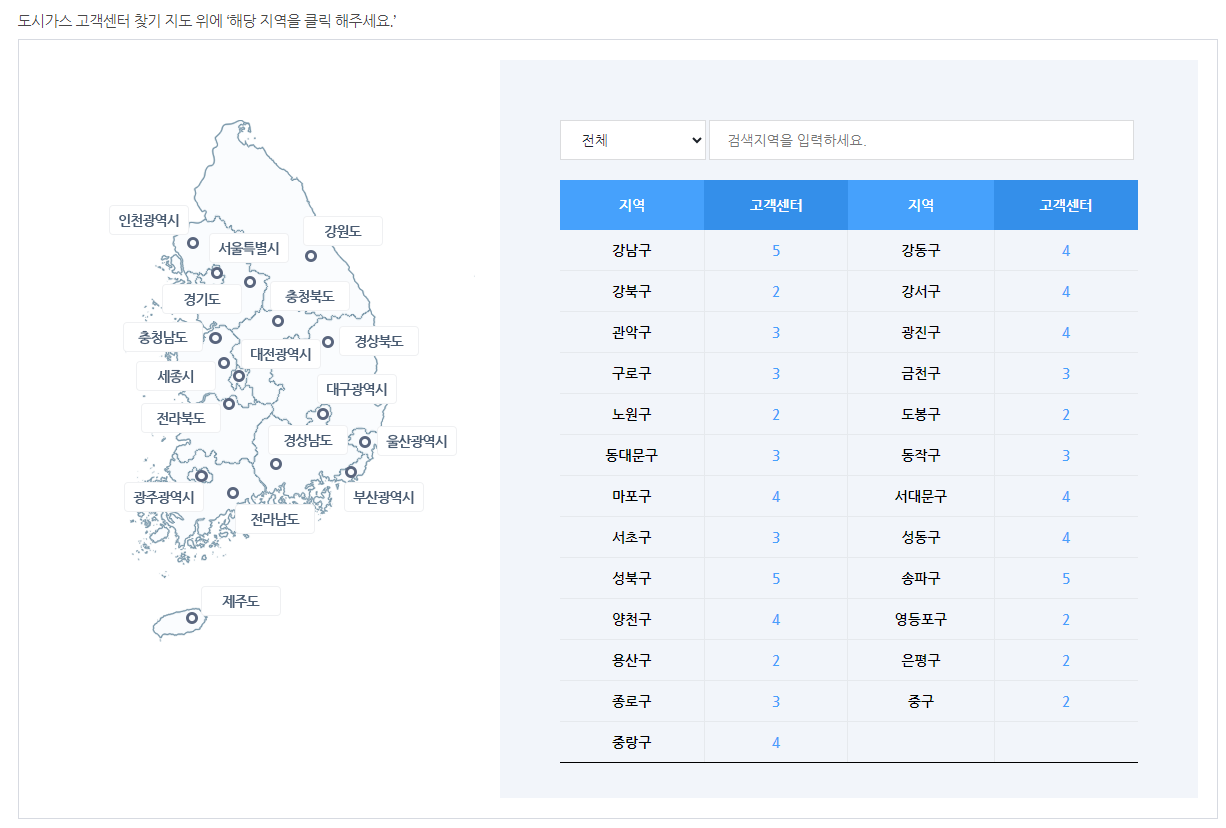Click 동작구 customer center count
The image size is (1226, 828).
[1066, 455]
